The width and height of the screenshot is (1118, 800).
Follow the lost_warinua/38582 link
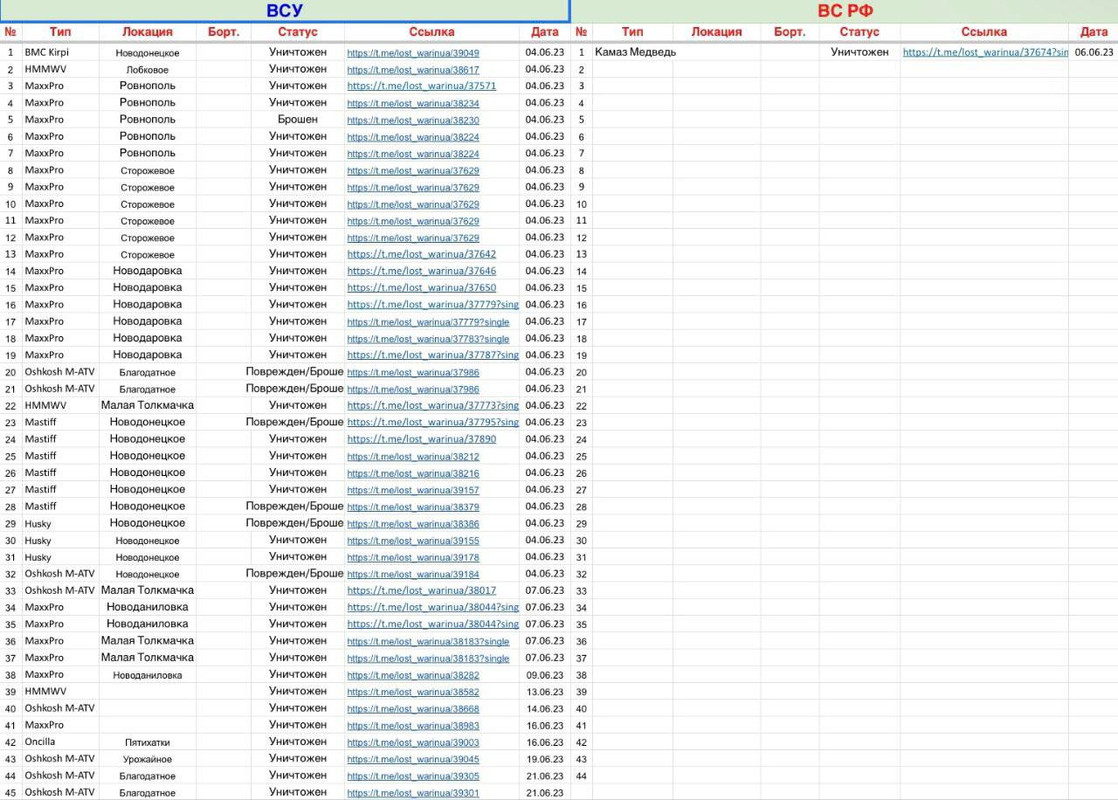413,692
